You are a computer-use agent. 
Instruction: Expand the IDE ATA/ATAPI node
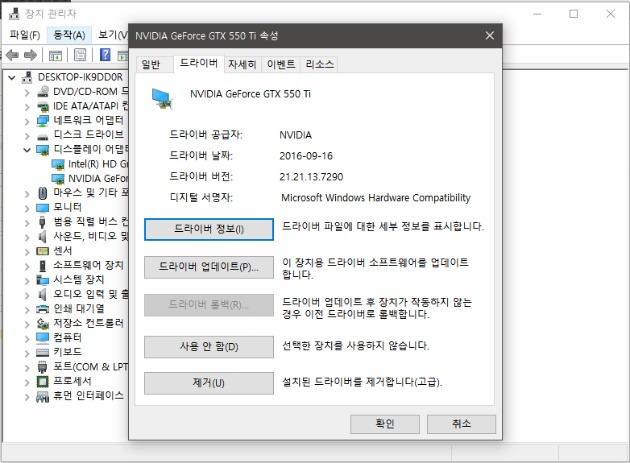coord(27,107)
